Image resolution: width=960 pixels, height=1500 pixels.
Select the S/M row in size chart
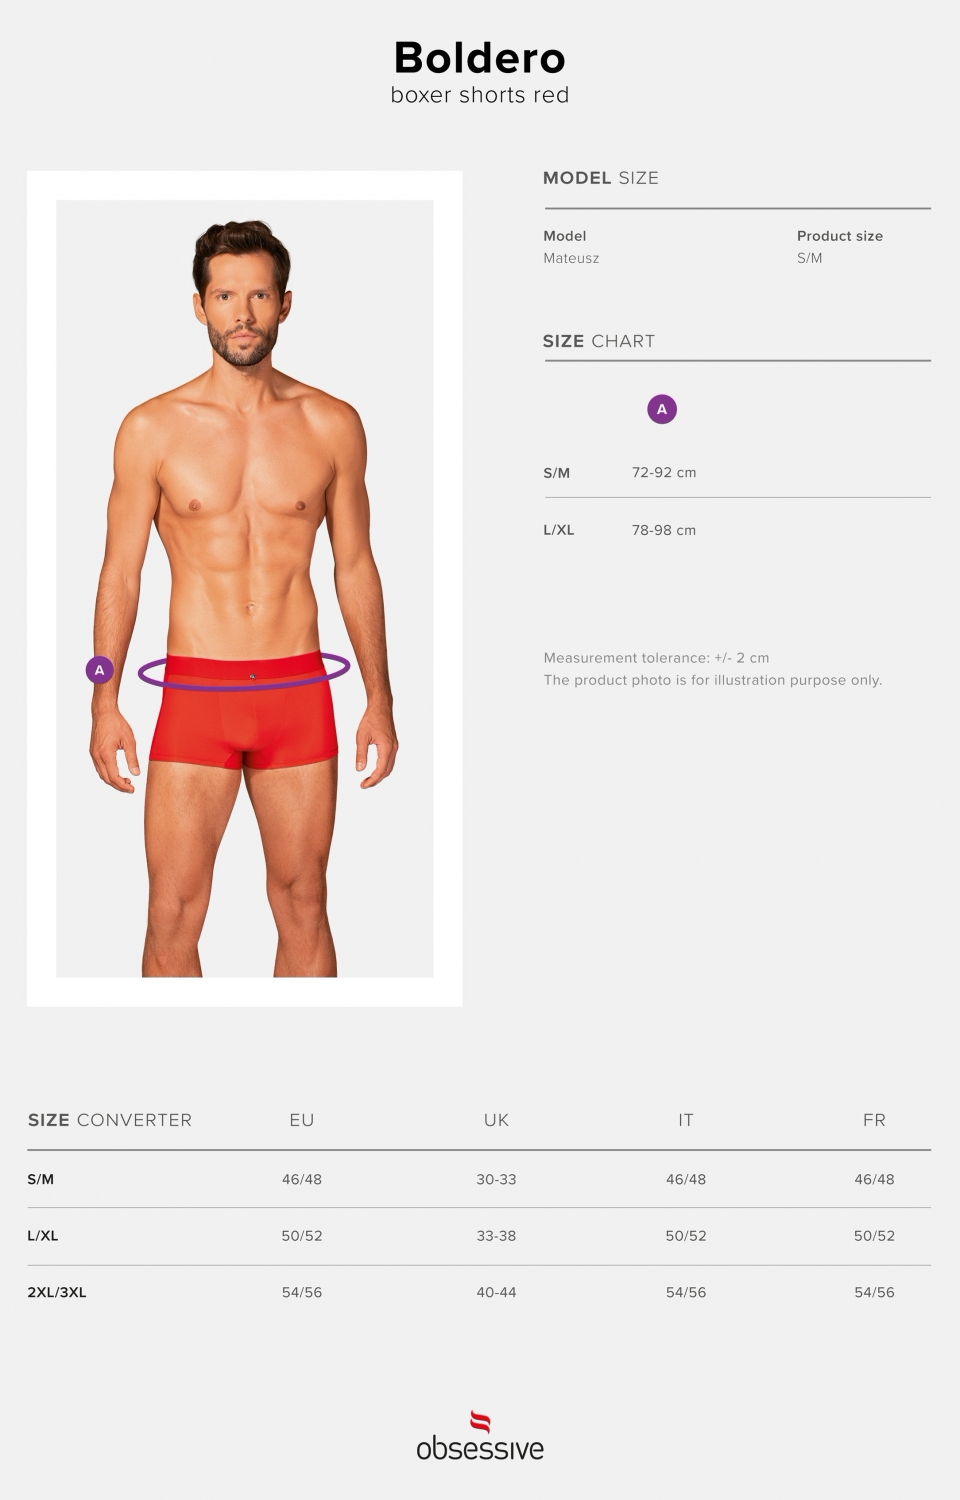(x=737, y=472)
